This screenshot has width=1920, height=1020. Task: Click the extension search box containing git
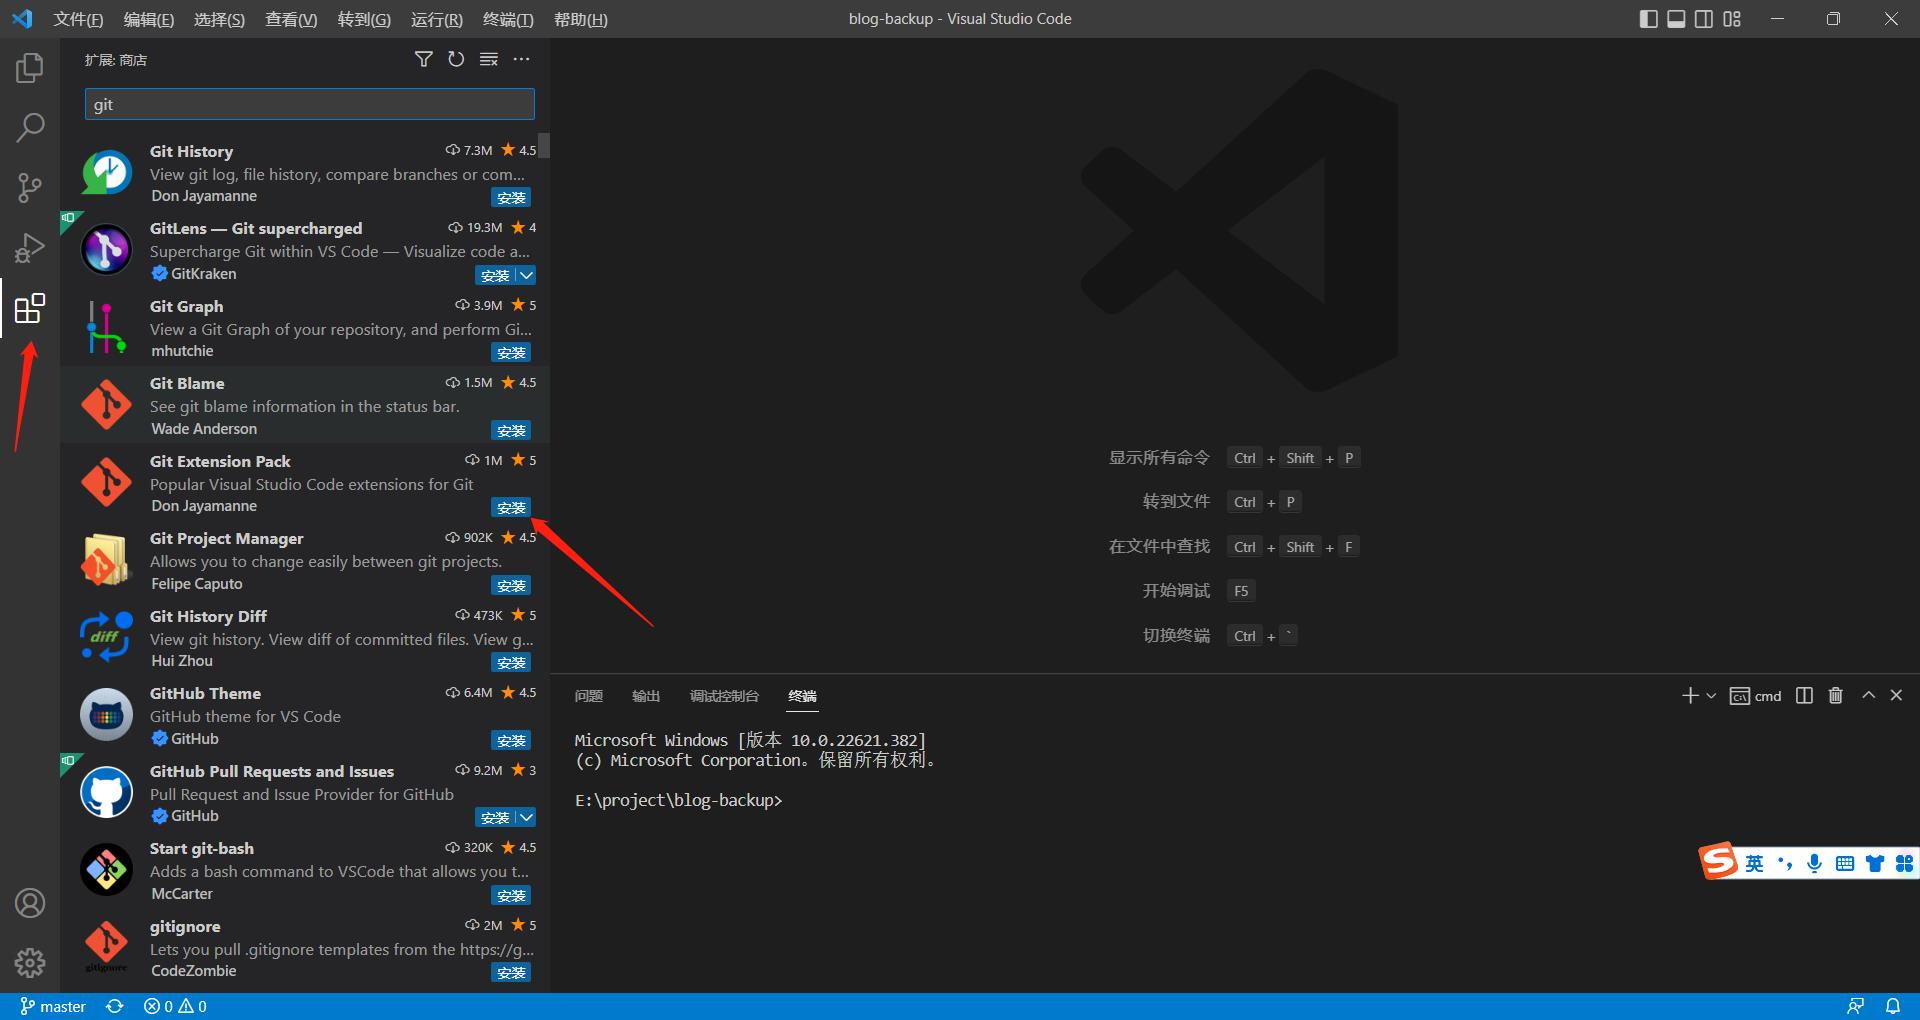click(310, 105)
